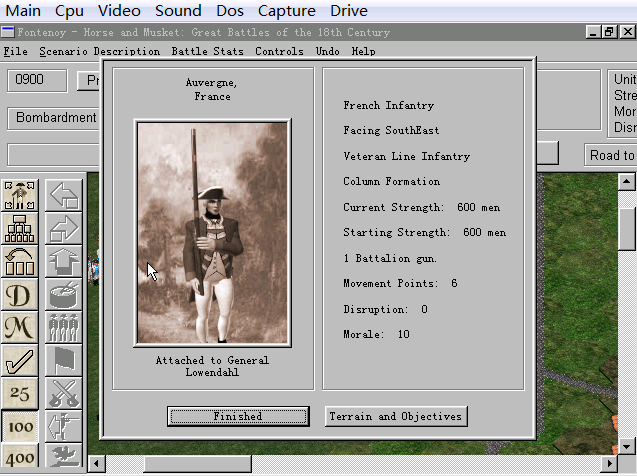This screenshot has width=637, height=476.
Task: Toggle the D toolbar button
Action: click(20, 295)
